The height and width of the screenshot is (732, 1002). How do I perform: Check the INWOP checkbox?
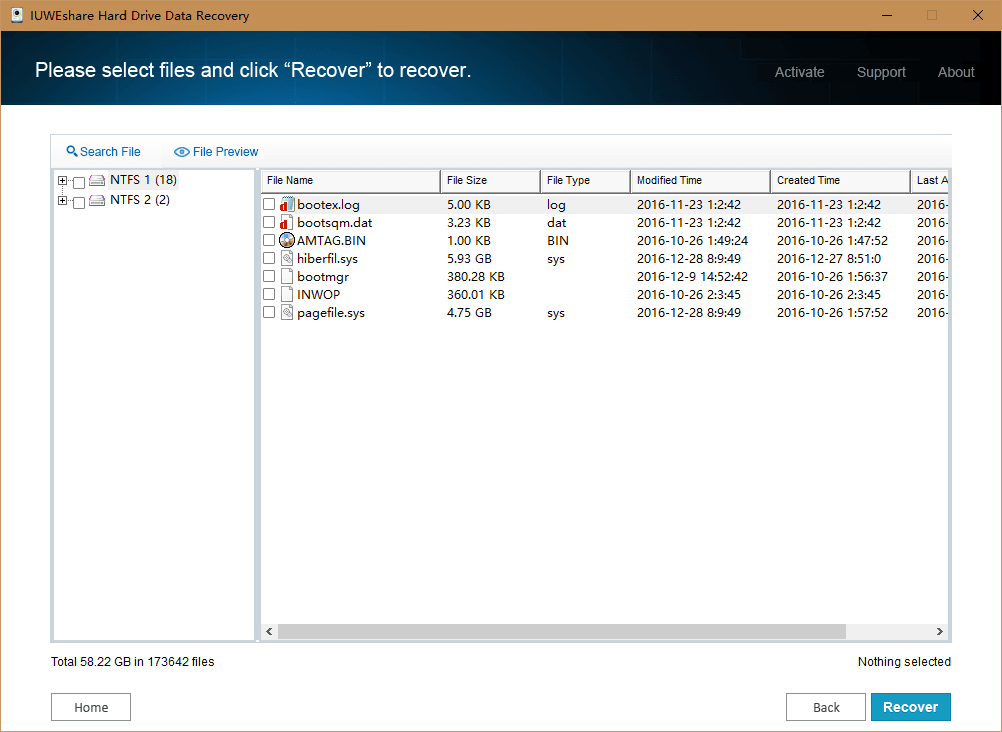point(269,294)
